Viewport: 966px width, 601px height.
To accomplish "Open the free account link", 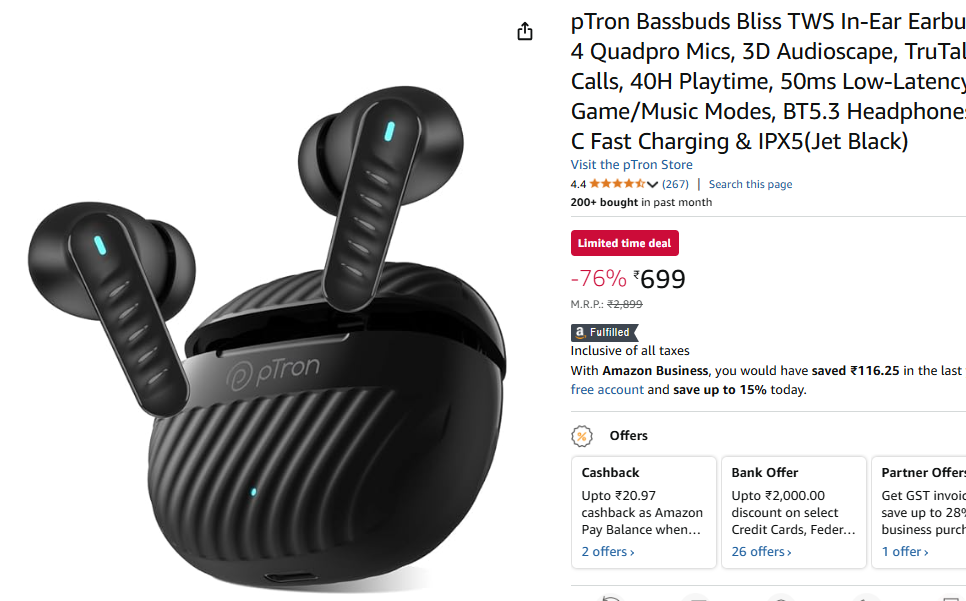I will (607, 390).
